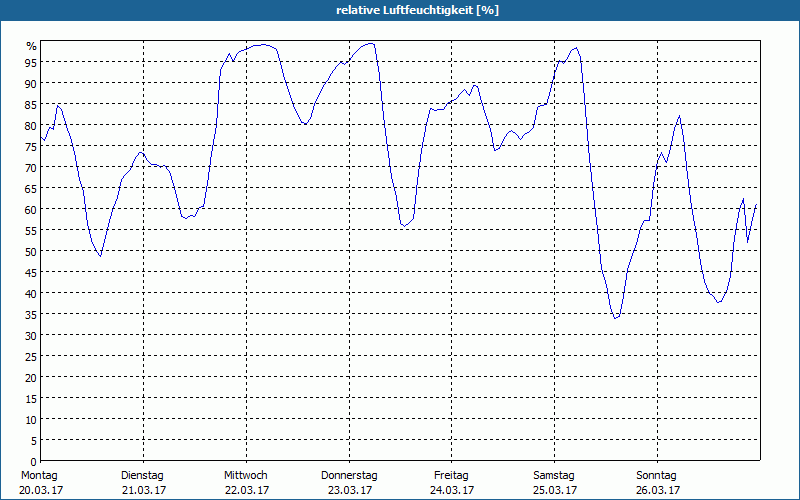Image resolution: width=800 pixels, height=500 pixels.
Task: Click the '90' y-axis value
Action: [x=31, y=84]
